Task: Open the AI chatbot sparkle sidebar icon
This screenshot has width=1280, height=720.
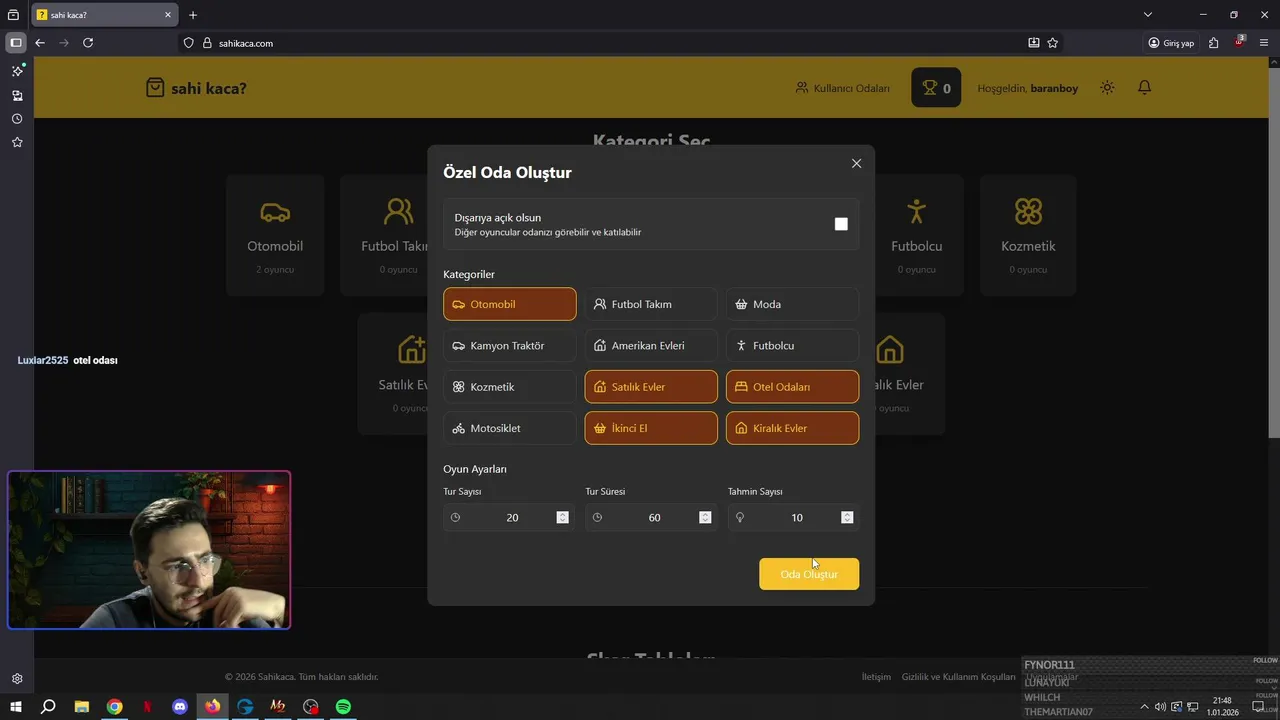Action: click(17, 72)
